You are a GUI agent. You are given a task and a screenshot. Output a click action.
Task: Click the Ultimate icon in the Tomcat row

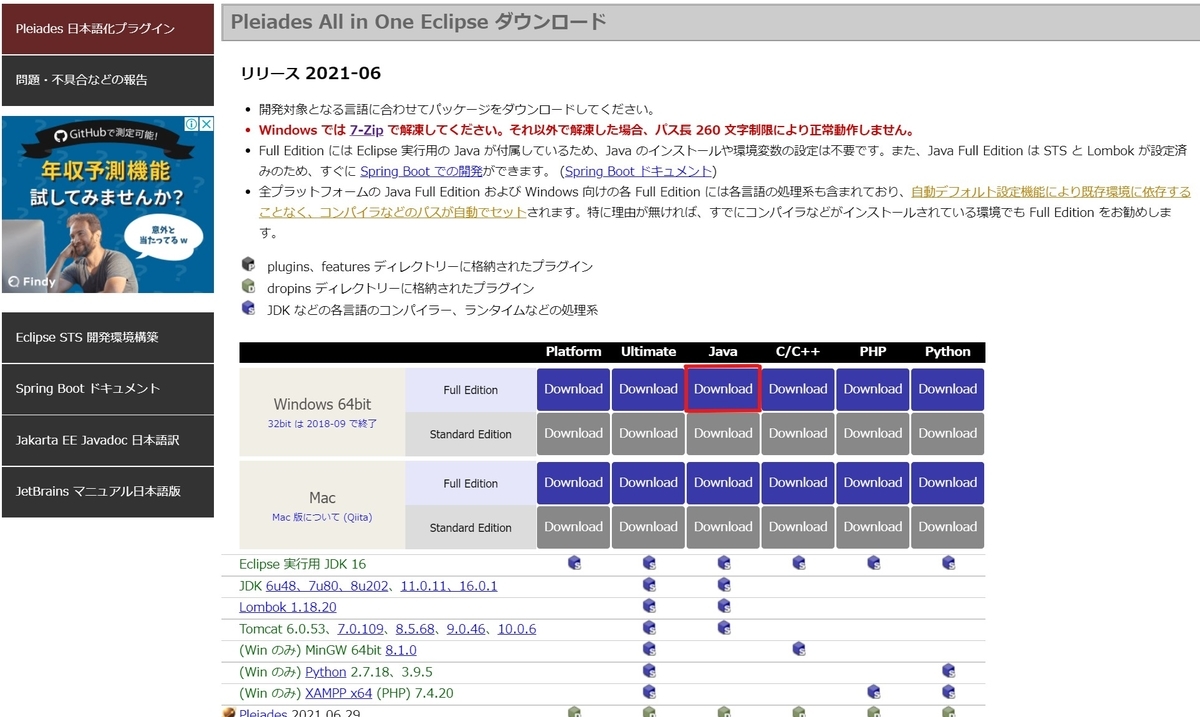(649, 628)
